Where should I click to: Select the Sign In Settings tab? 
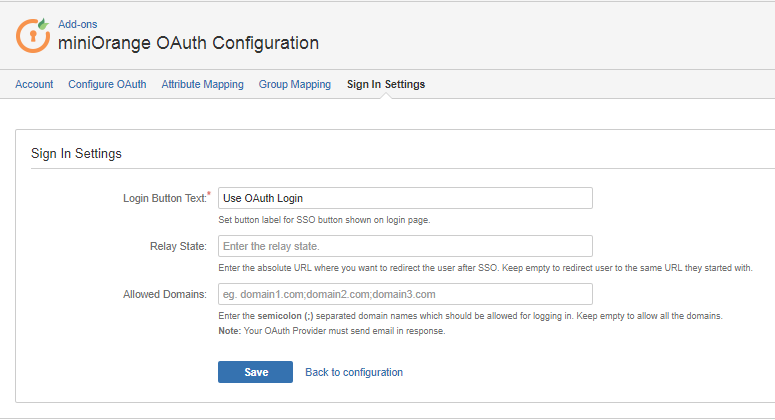point(386,84)
